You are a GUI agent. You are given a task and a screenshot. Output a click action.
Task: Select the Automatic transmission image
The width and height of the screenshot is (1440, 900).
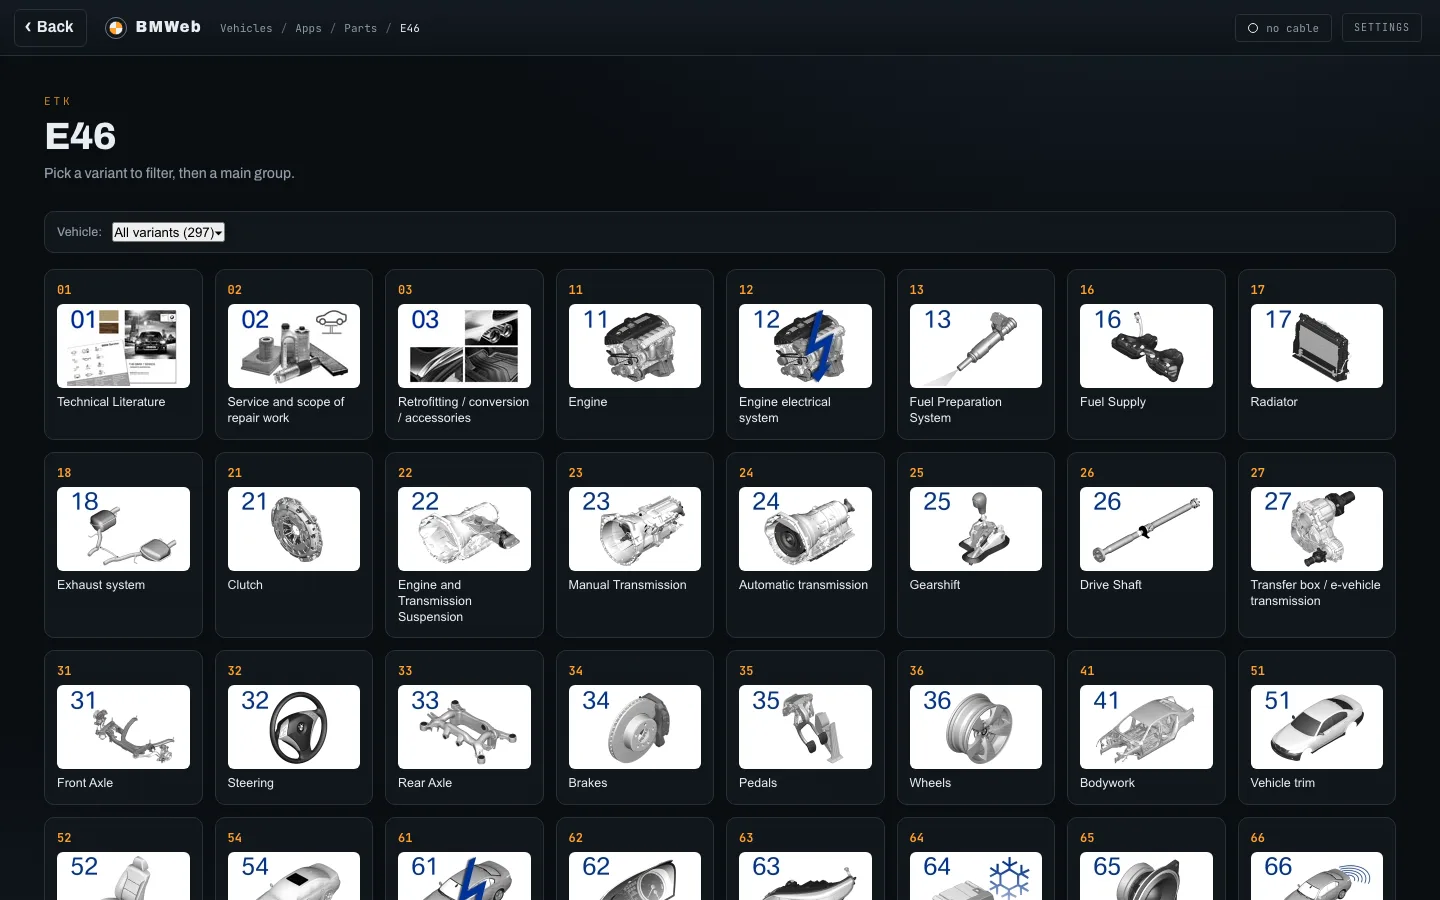point(805,529)
